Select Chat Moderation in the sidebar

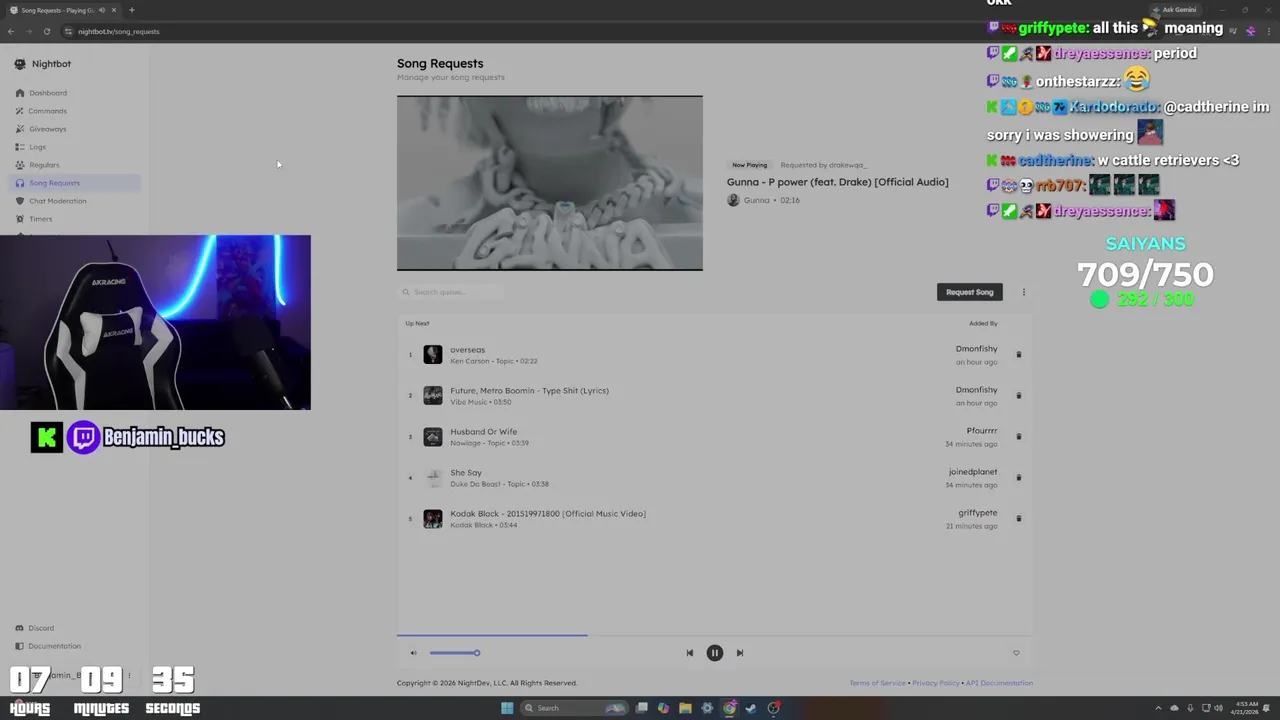(57, 201)
